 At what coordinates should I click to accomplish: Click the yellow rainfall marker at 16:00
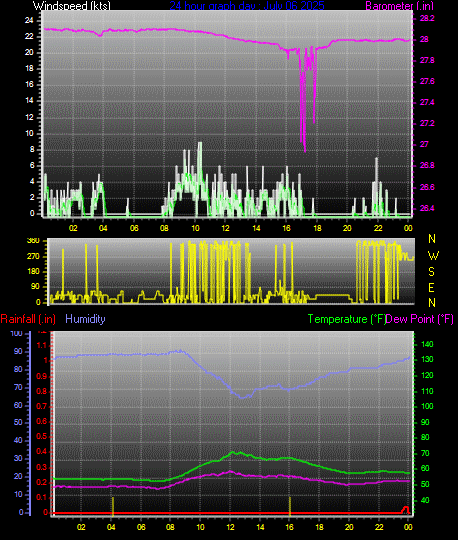click(290, 506)
